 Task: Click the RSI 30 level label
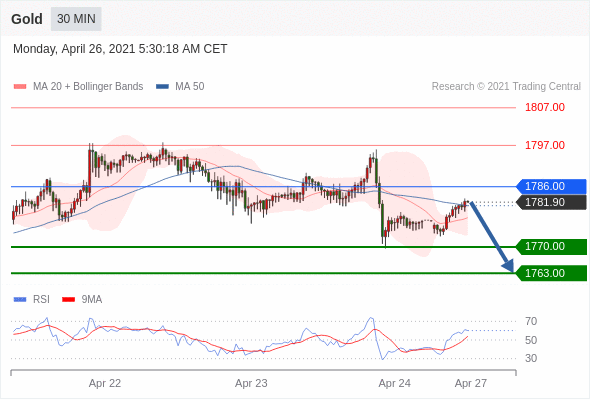(x=531, y=358)
